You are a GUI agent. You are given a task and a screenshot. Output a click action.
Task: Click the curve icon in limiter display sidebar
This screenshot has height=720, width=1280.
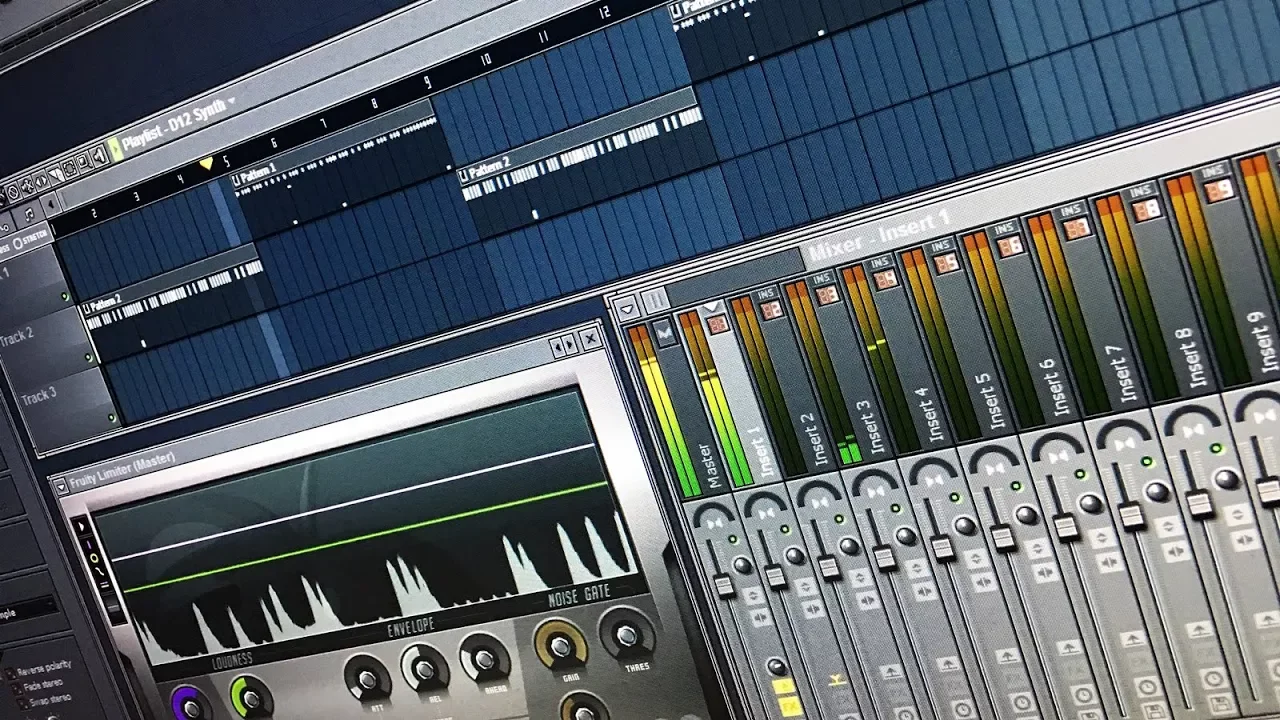pos(100,570)
